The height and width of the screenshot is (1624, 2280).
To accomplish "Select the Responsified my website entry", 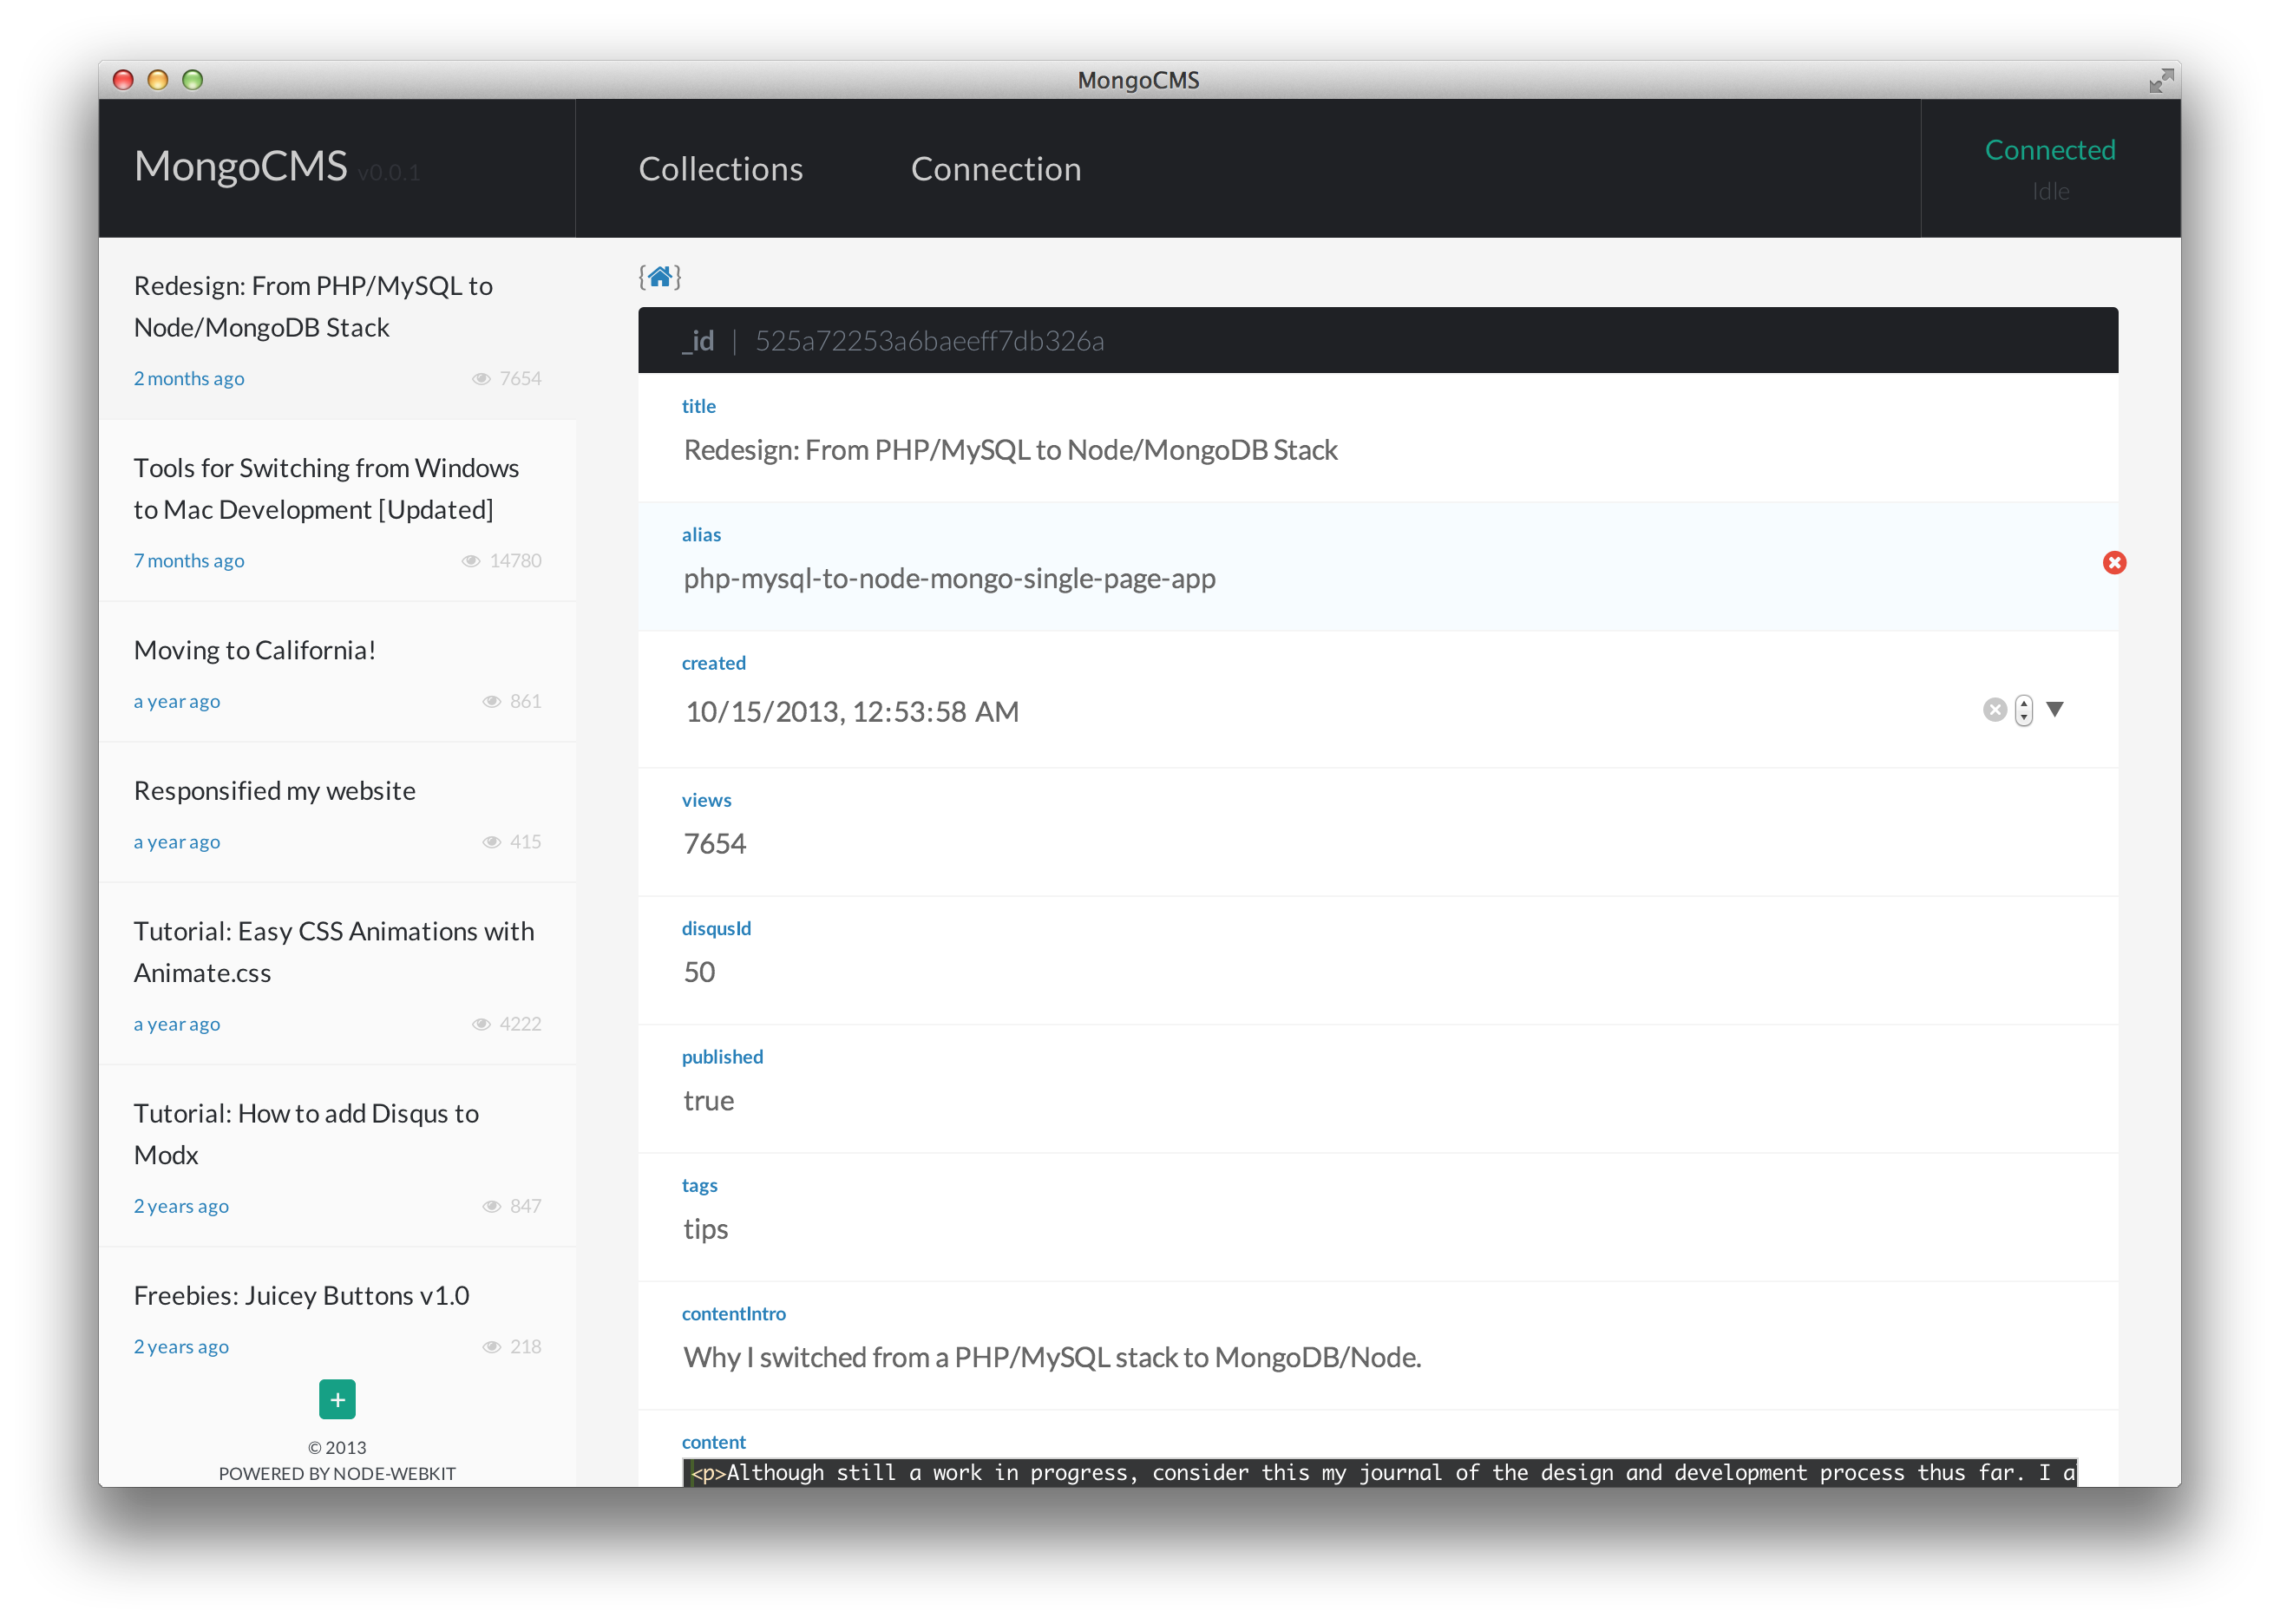I will 274,791.
